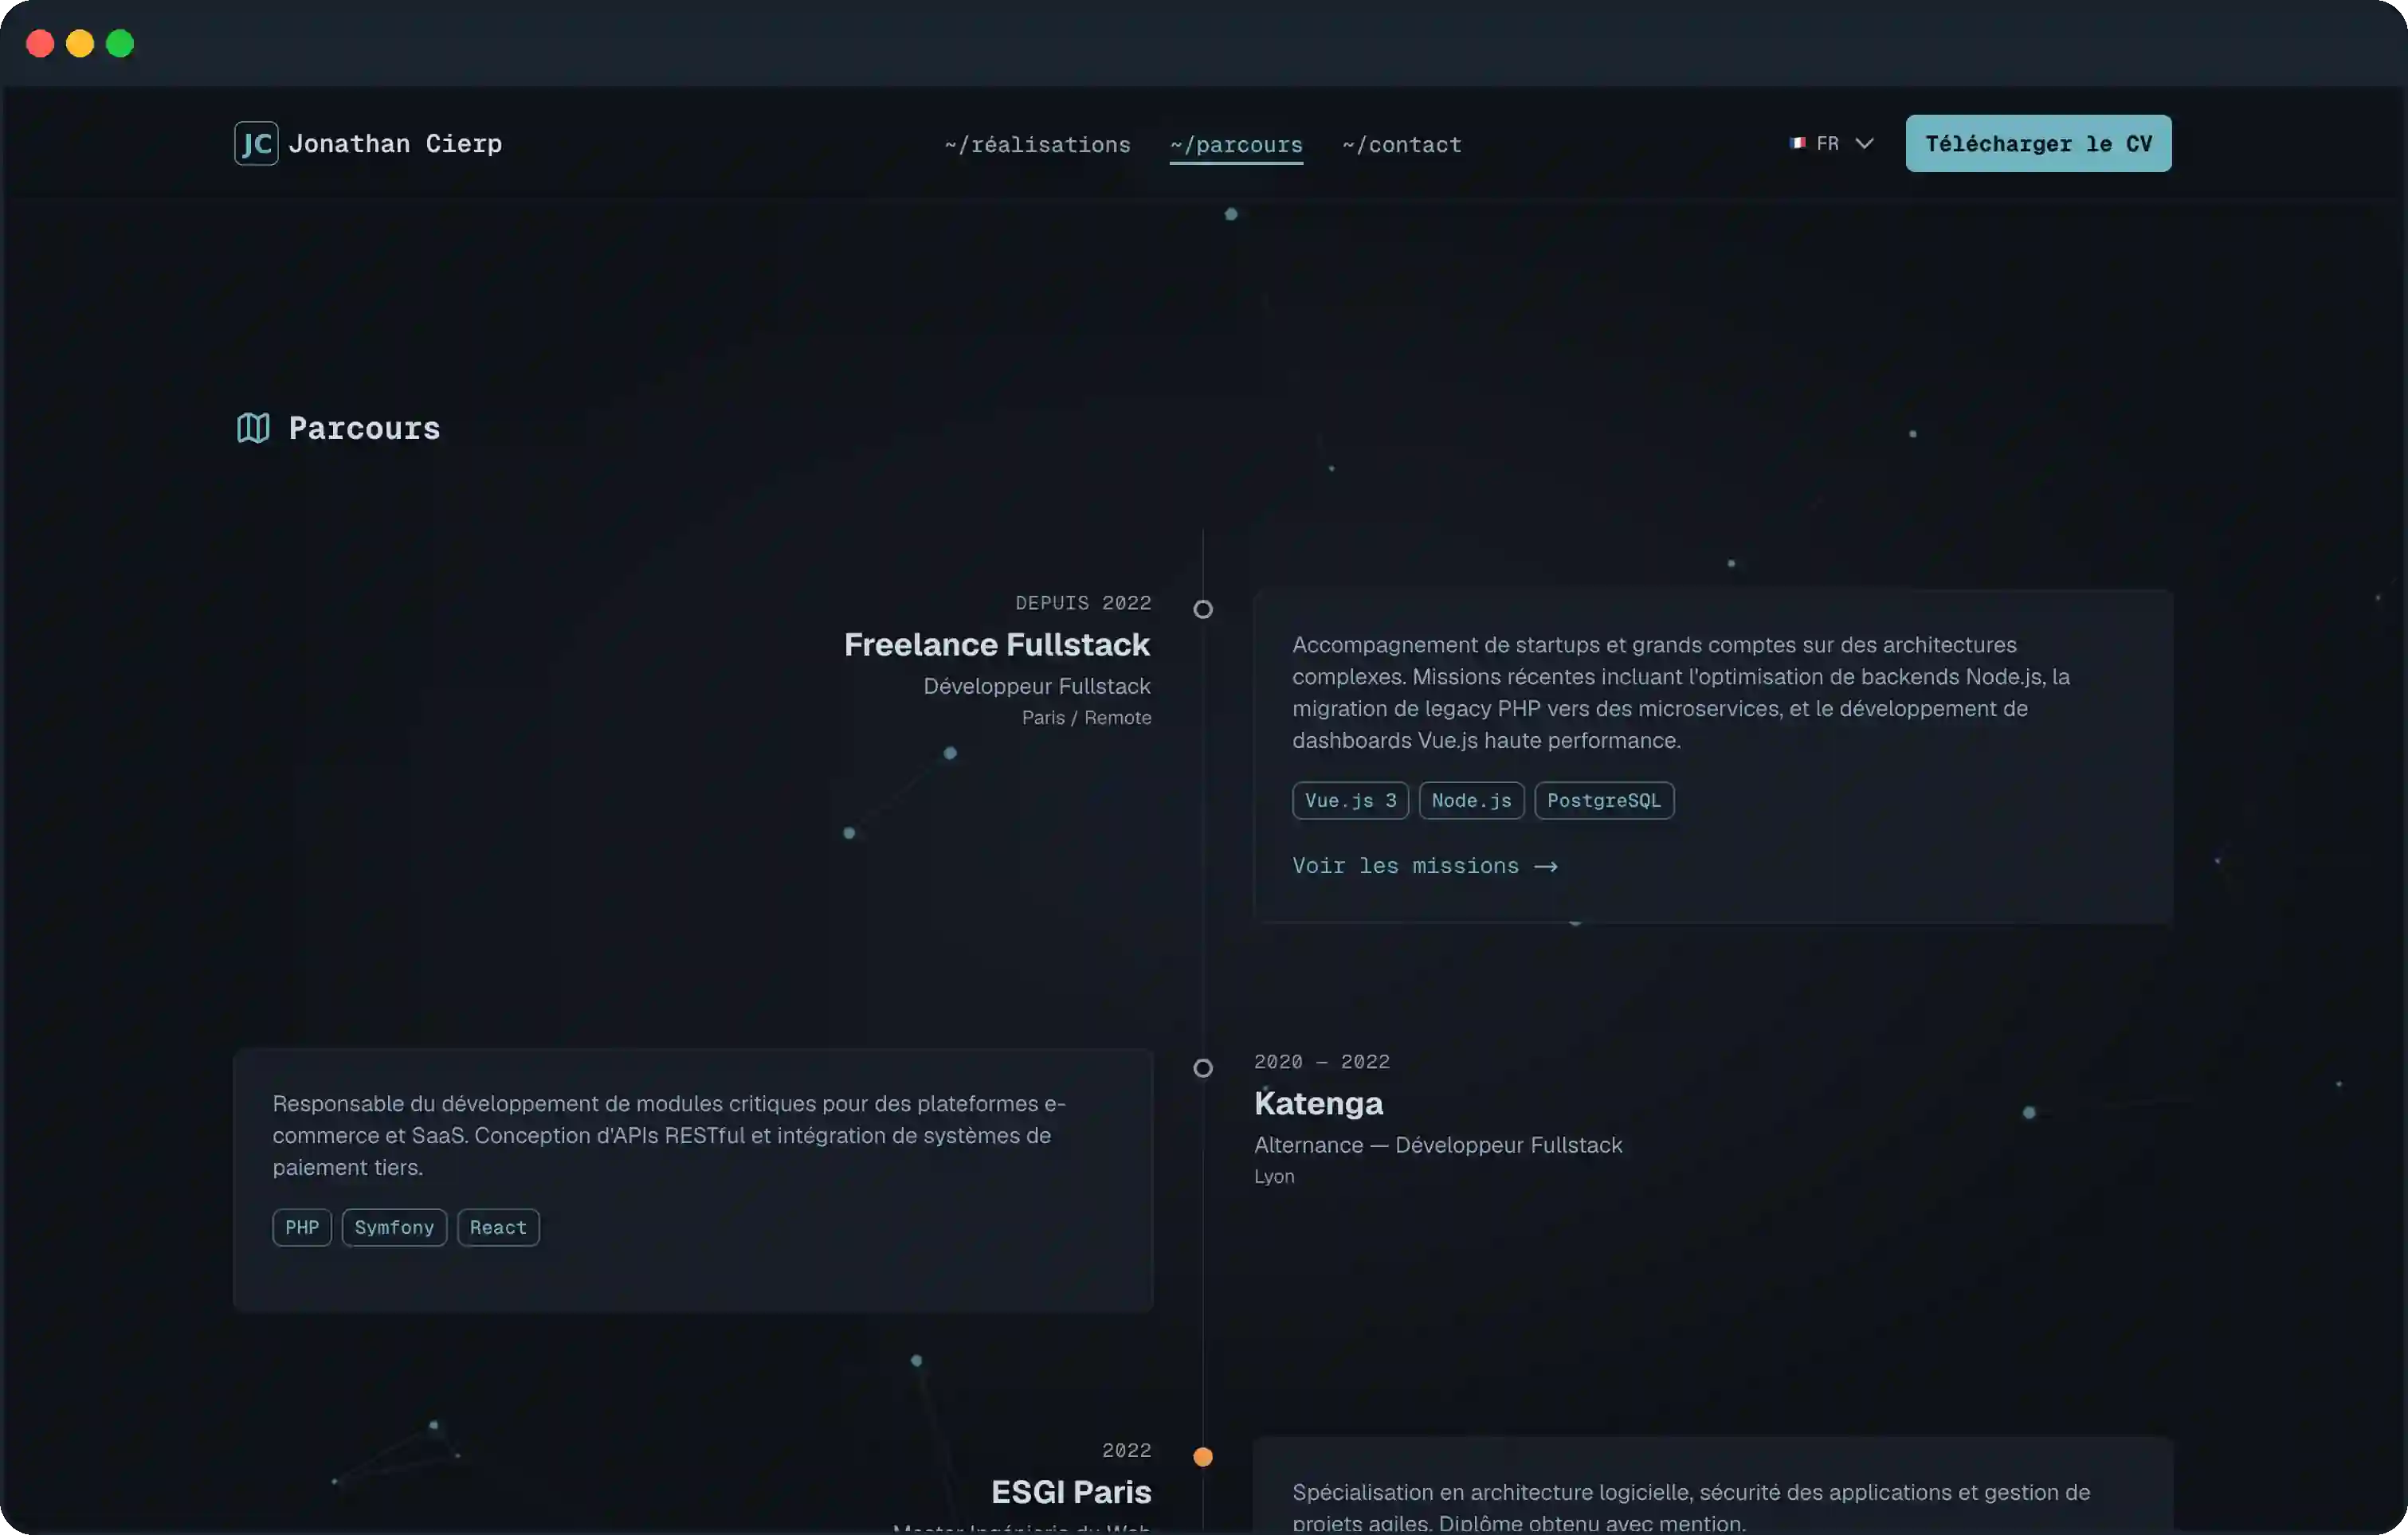Image resolution: width=2408 pixels, height=1535 pixels.
Task: Click the Parcours section heading
Action: [x=364, y=428]
